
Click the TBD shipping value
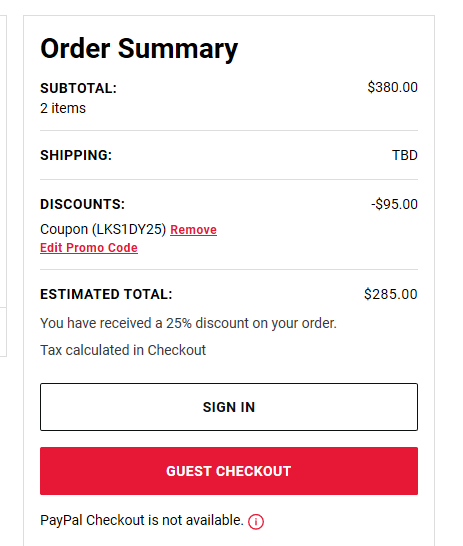405,155
